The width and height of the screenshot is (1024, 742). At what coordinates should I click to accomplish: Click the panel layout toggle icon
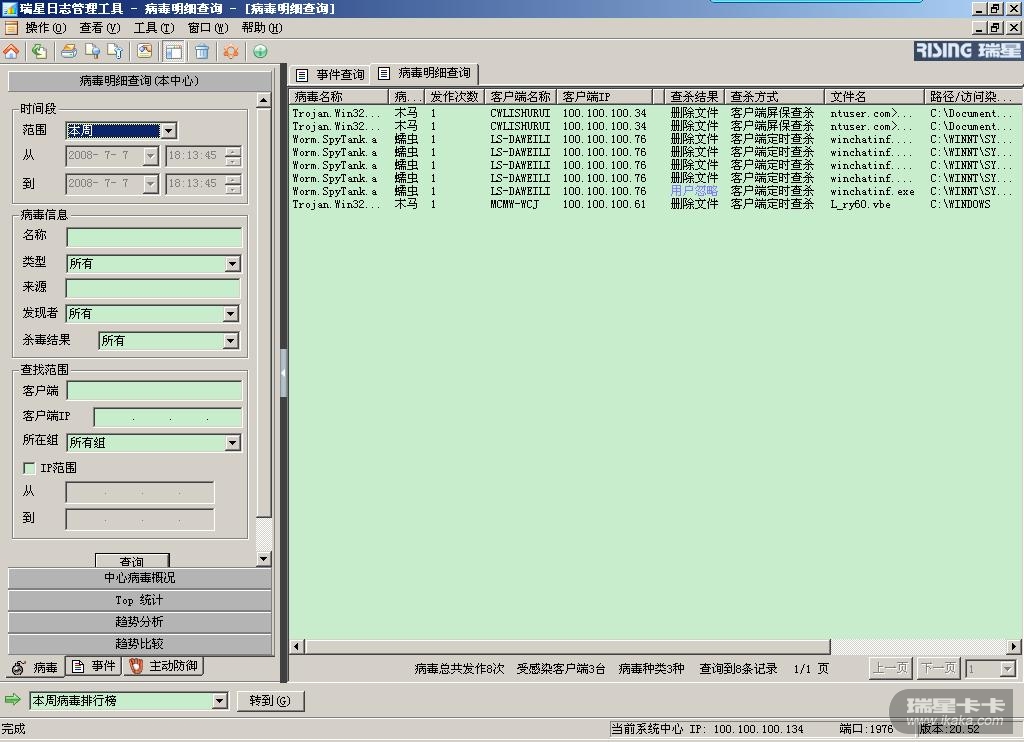(173, 51)
